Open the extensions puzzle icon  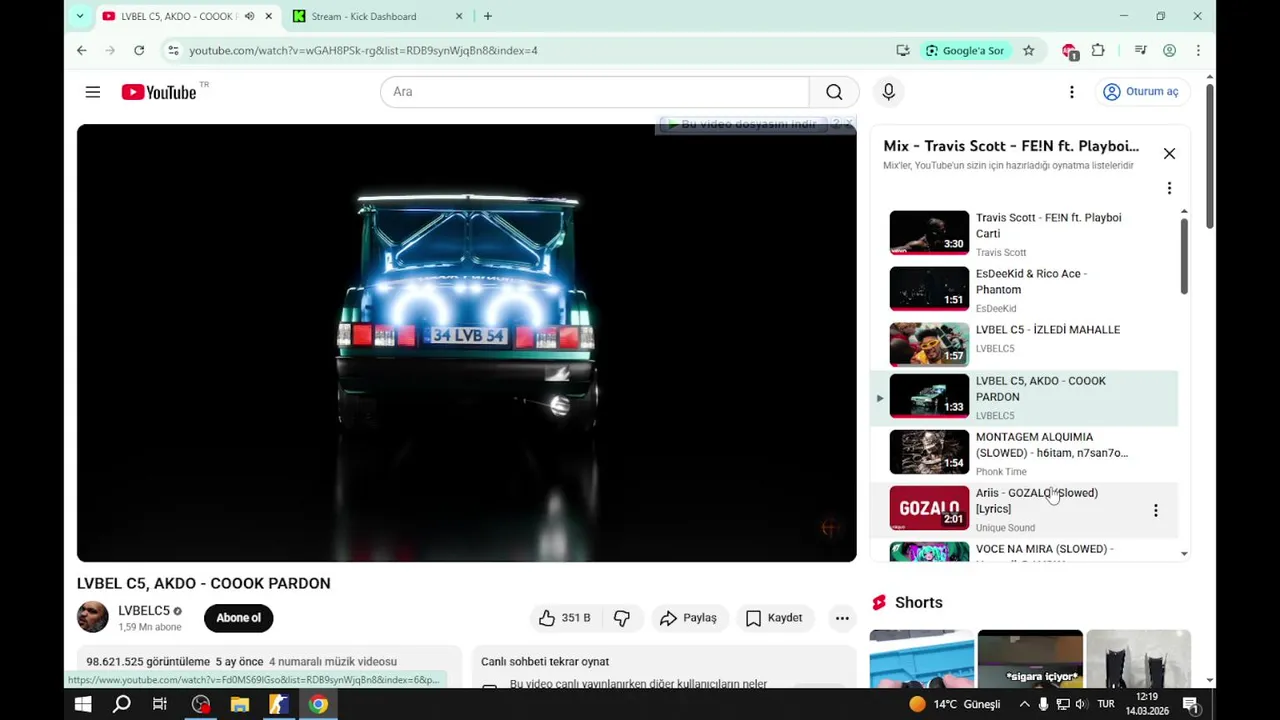tap(1098, 50)
